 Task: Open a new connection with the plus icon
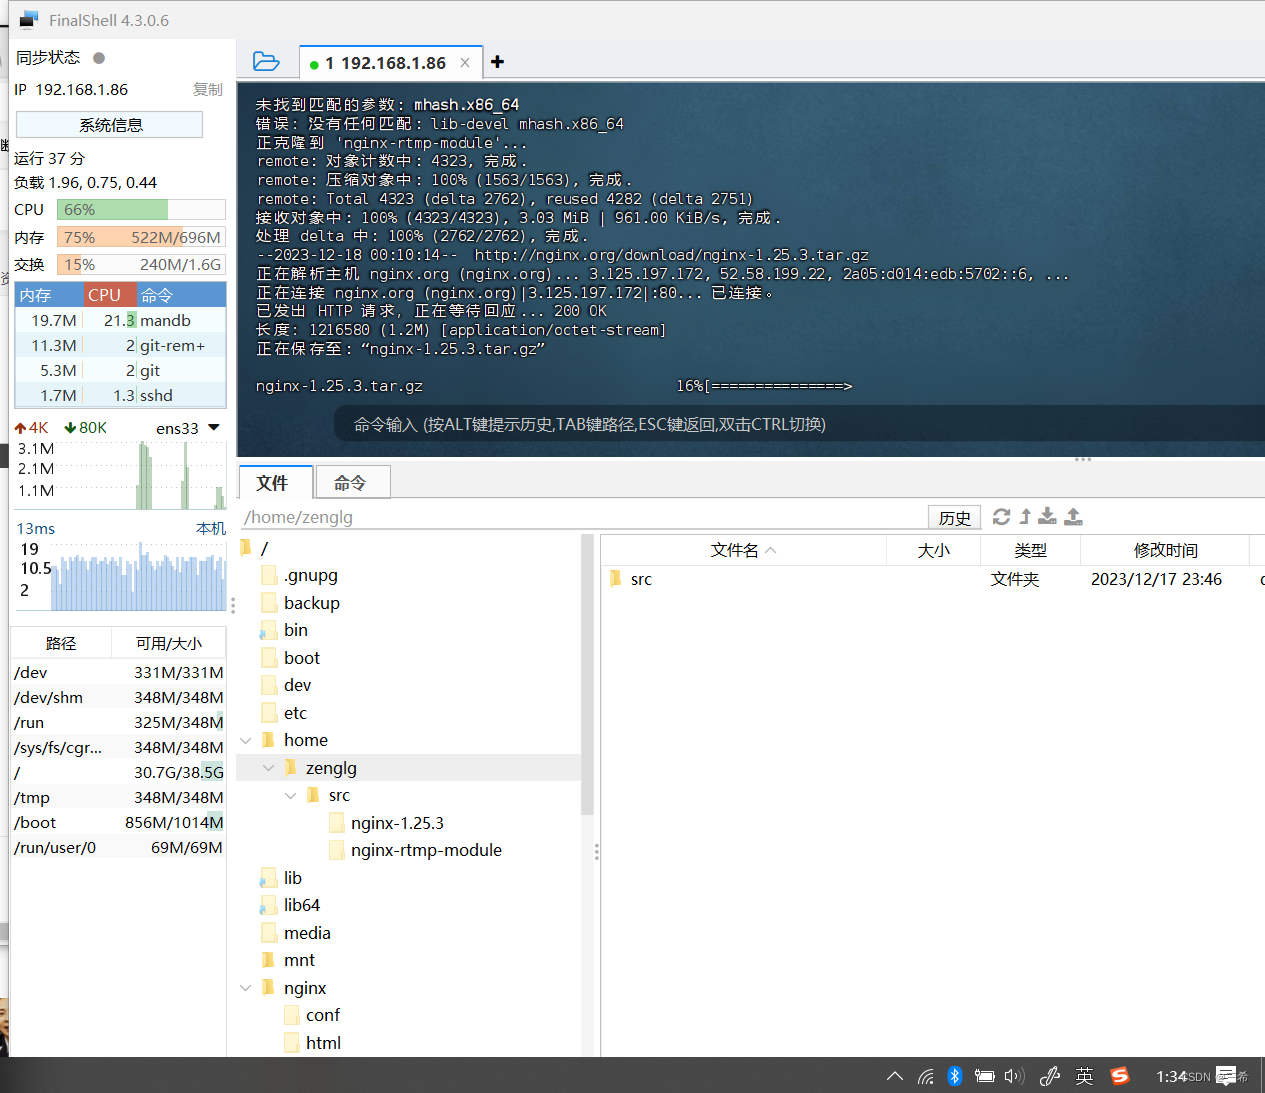coord(497,61)
